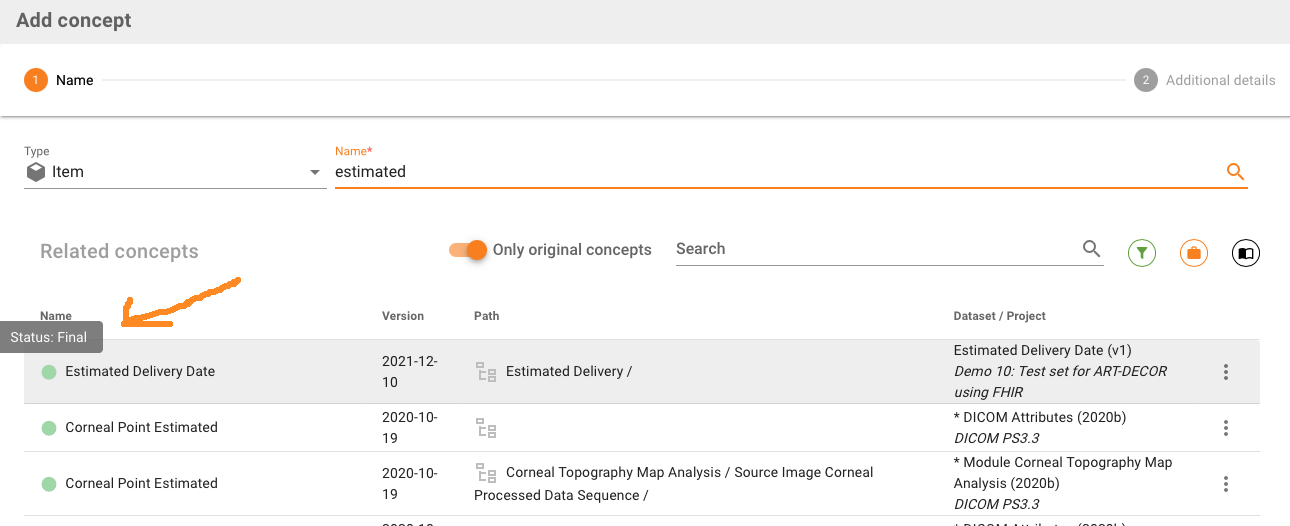
Task: Click the Dataset / Project column header
Action: click(x=999, y=316)
